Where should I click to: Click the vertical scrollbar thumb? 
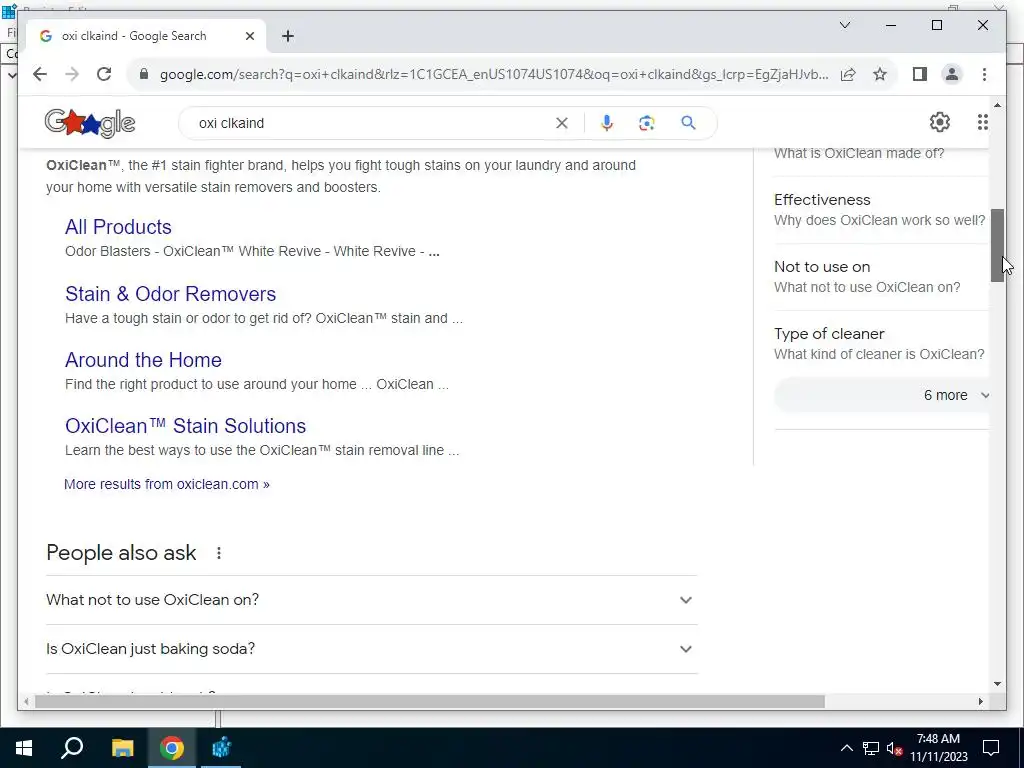click(997, 246)
